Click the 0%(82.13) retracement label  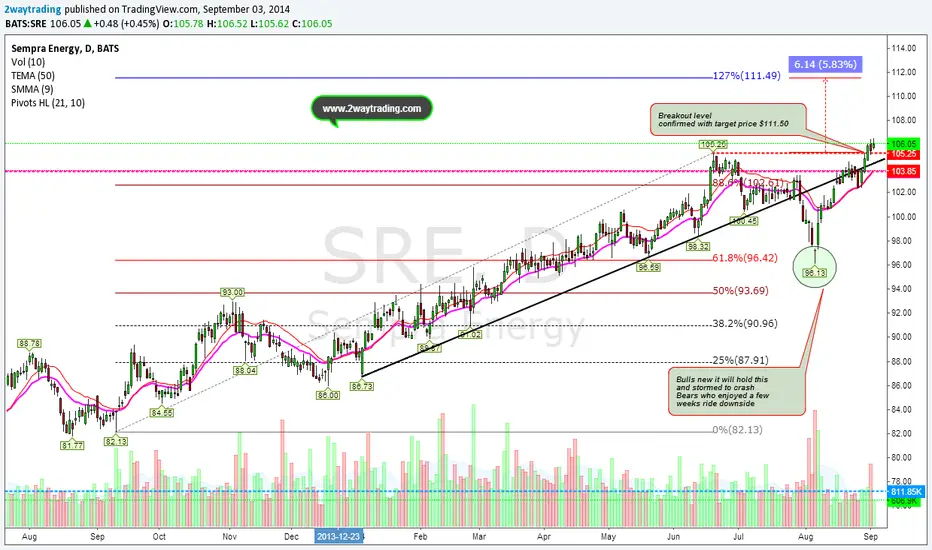(x=738, y=429)
